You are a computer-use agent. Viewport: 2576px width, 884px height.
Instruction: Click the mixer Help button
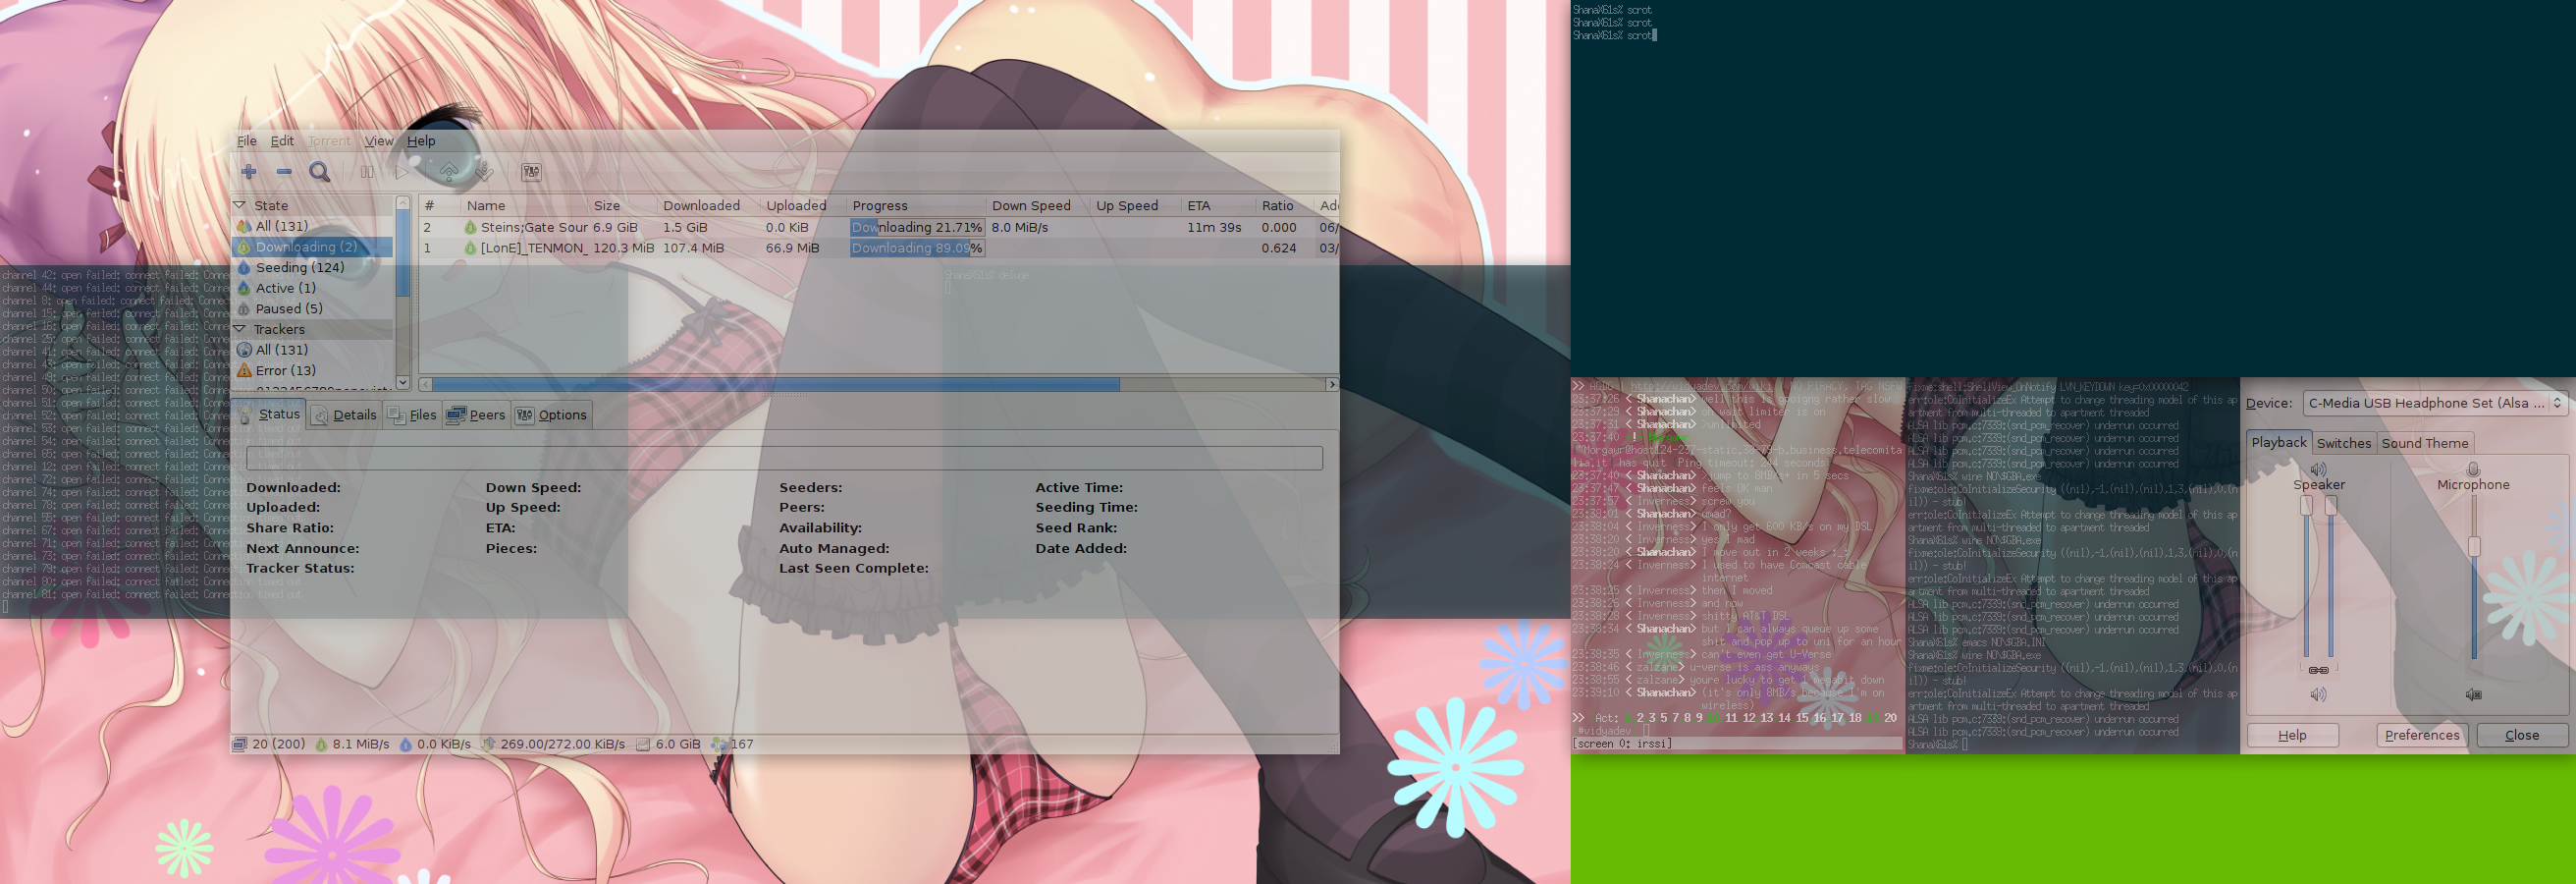click(2292, 735)
